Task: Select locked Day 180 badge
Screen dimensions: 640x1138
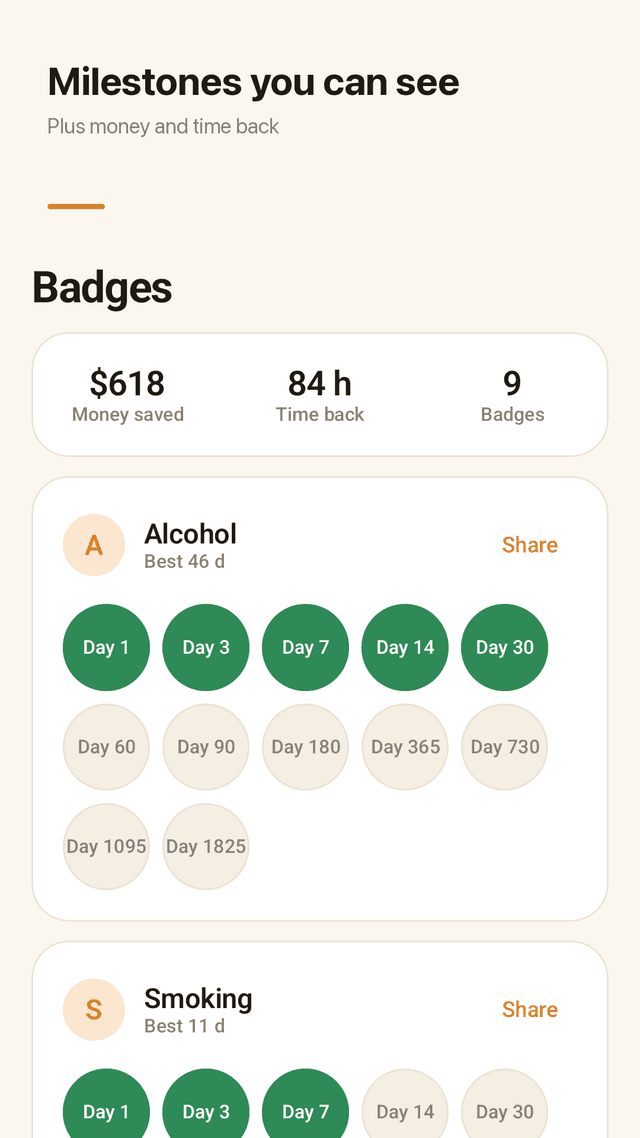Action: pos(305,747)
